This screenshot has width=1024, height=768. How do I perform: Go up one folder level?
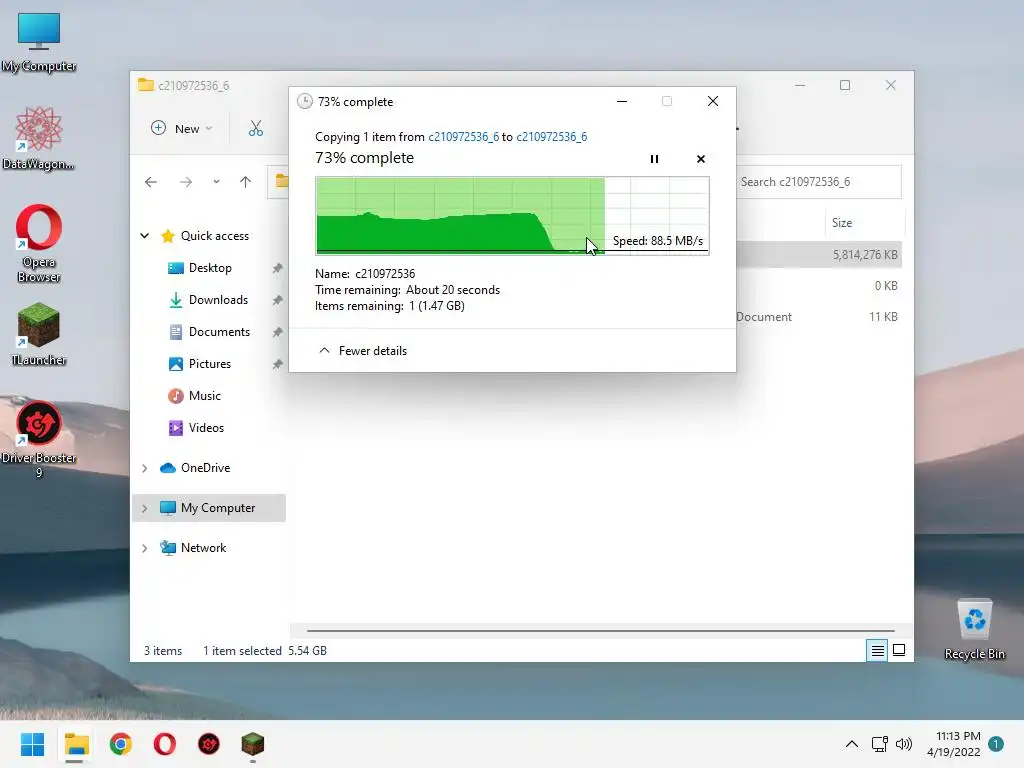click(x=246, y=182)
